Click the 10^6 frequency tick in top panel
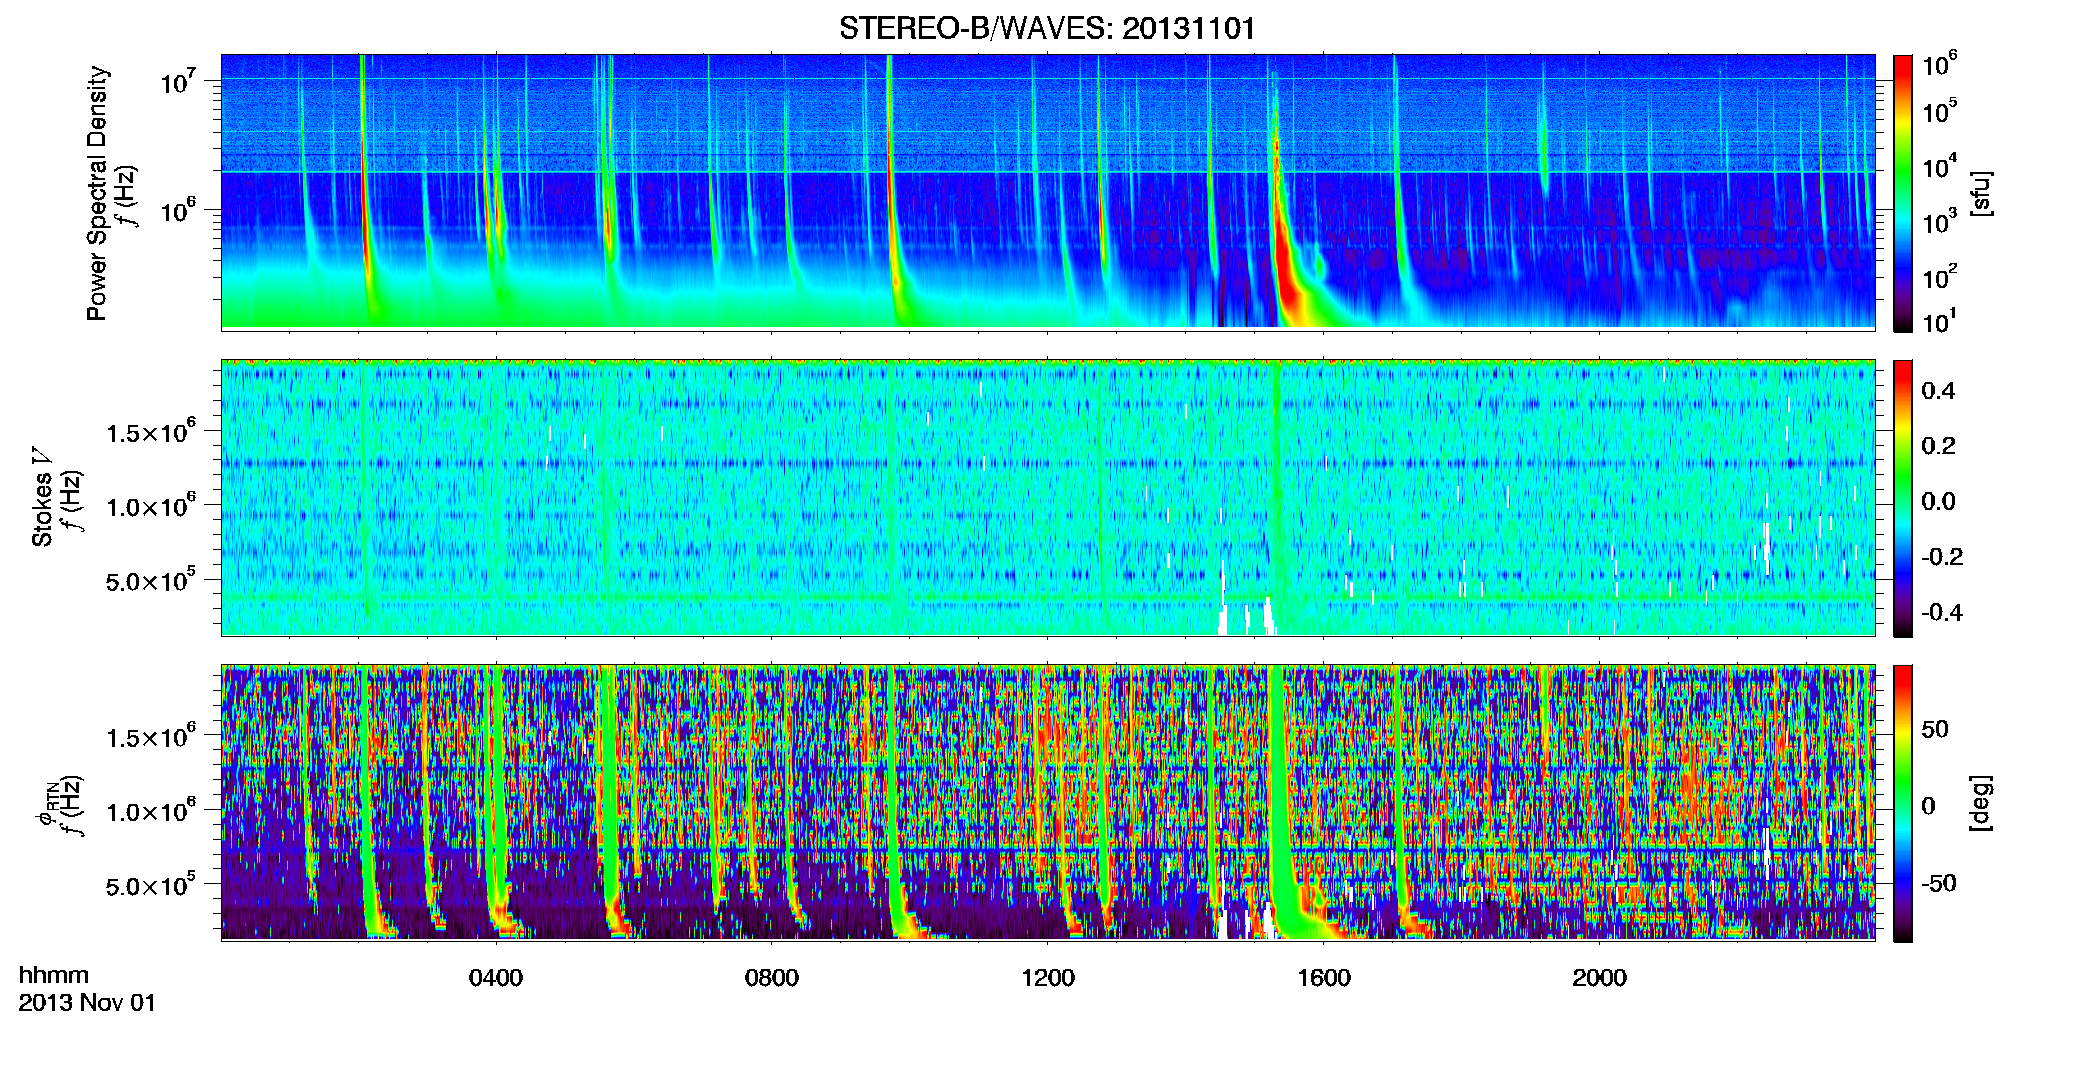This screenshot has height=1080, width=2096. pyautogui.click(x=179, y=209)
